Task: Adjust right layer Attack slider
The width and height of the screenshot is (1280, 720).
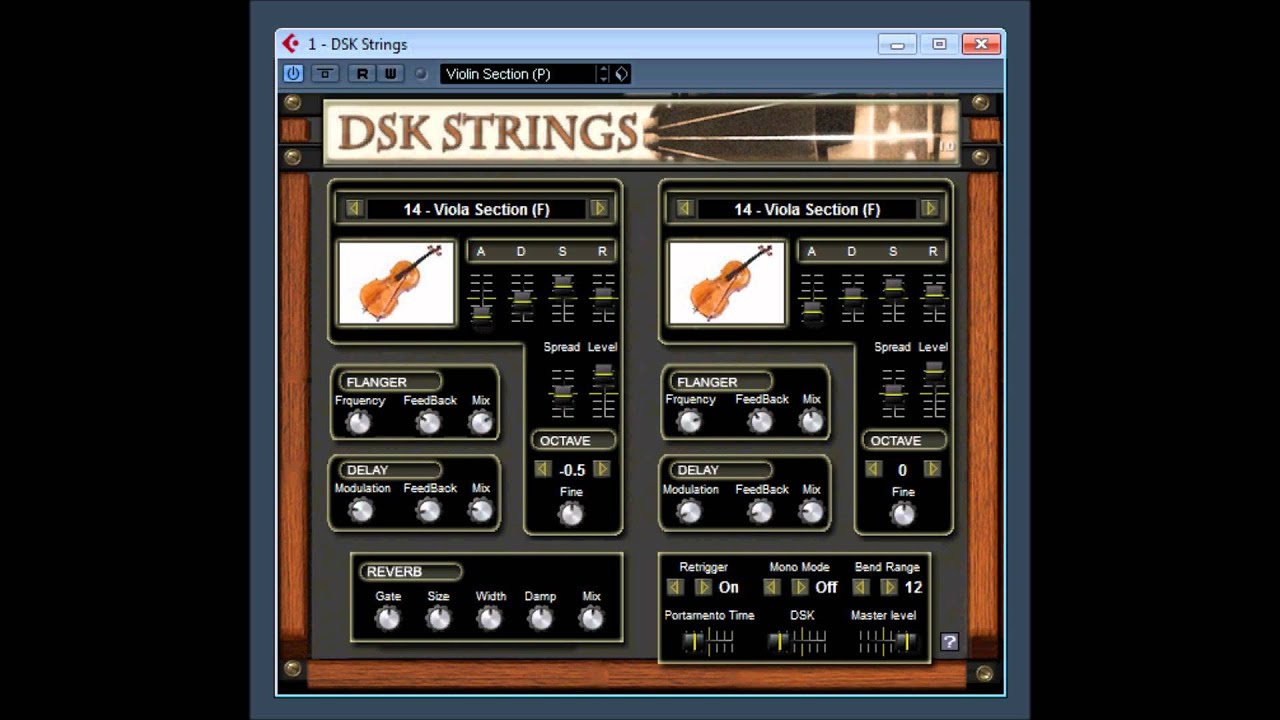Action: point(812,298)
